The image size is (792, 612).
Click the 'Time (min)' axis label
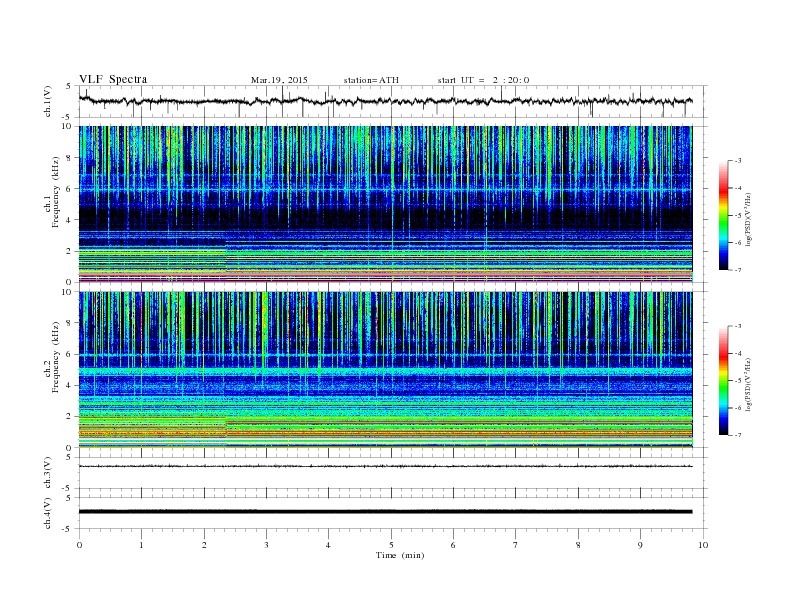point(400,555)
